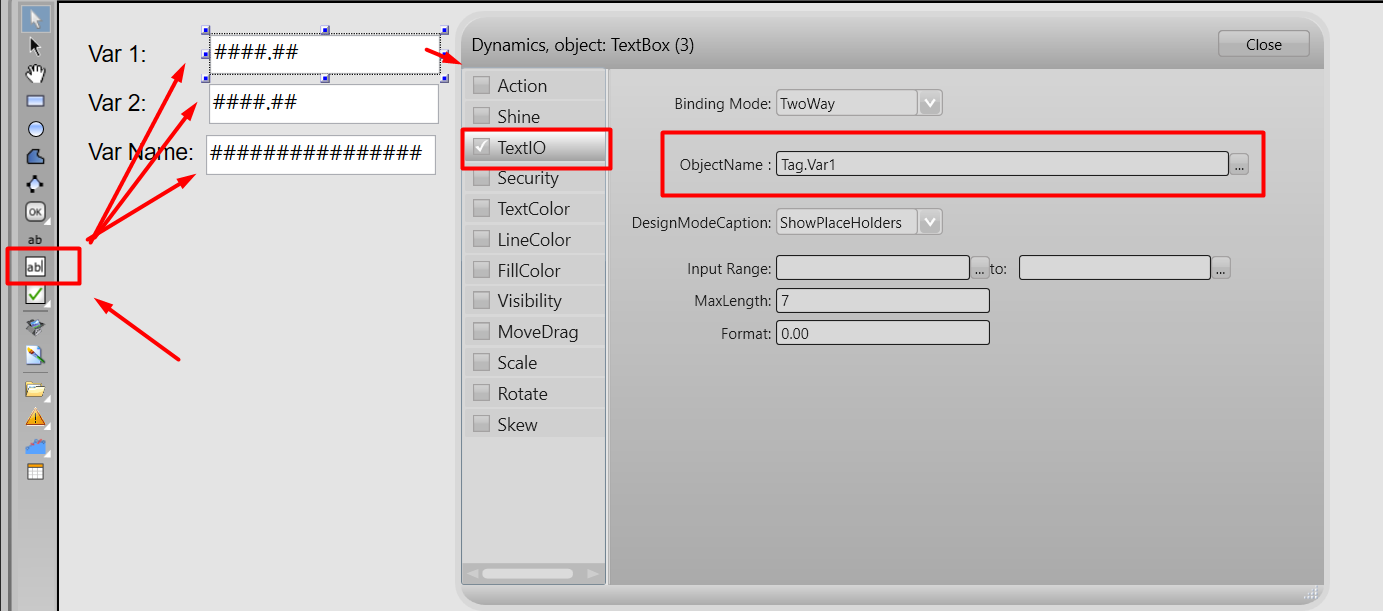
Task: Uncheck the TextIO checkbox
Action: click(482, 148)
